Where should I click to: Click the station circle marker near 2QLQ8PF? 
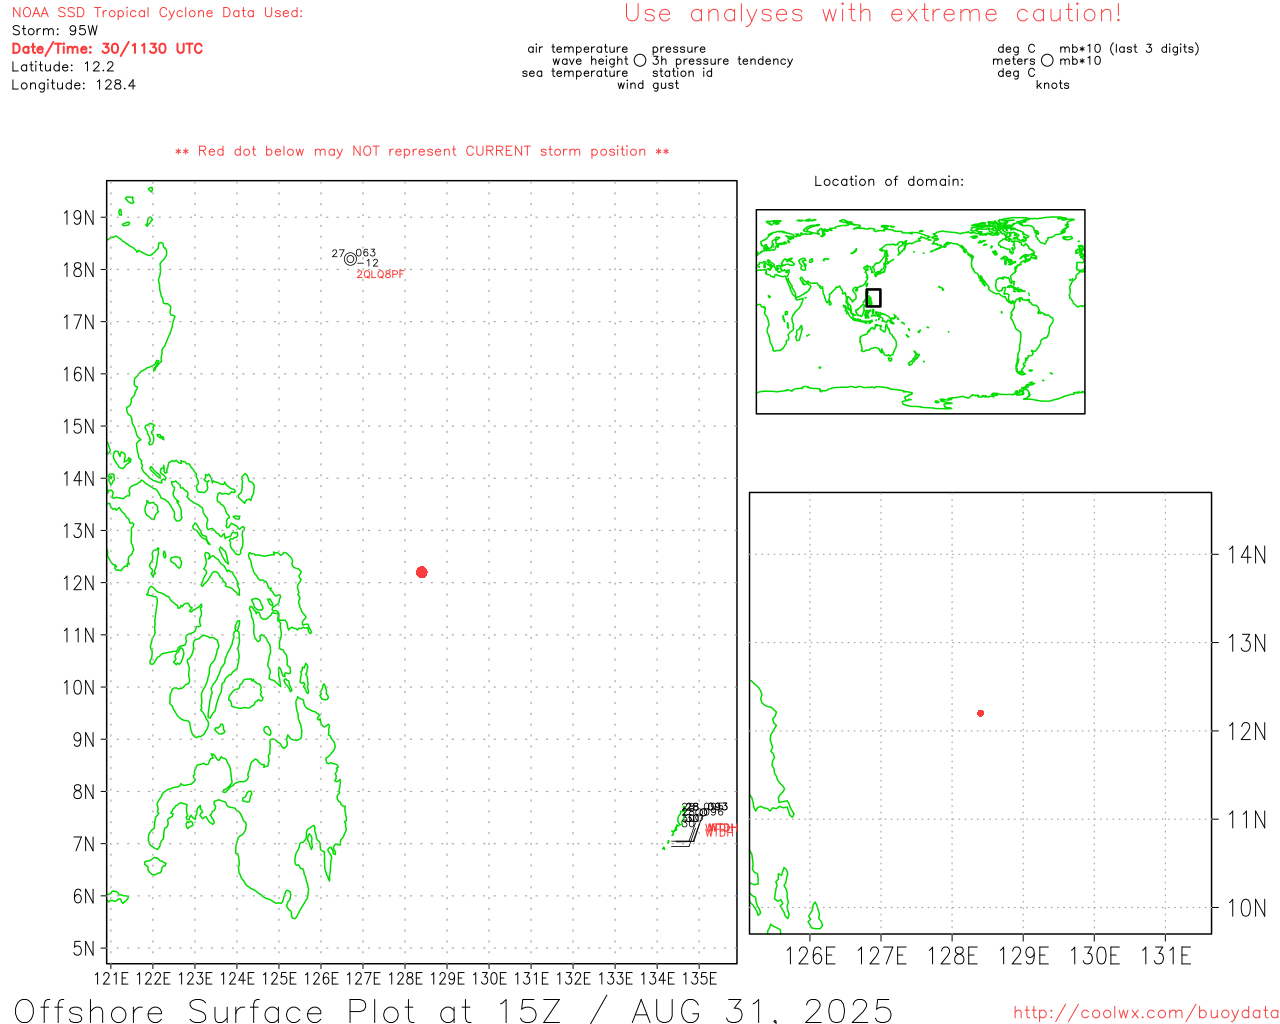click(350, 259)
